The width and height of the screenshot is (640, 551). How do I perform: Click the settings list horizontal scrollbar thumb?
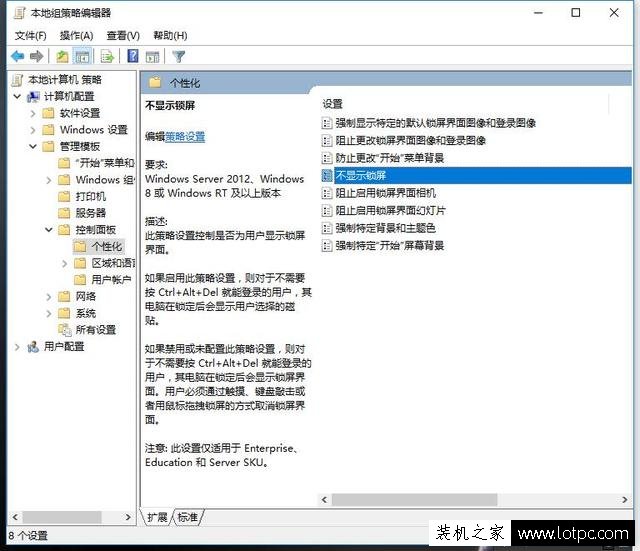click(414, 500)
